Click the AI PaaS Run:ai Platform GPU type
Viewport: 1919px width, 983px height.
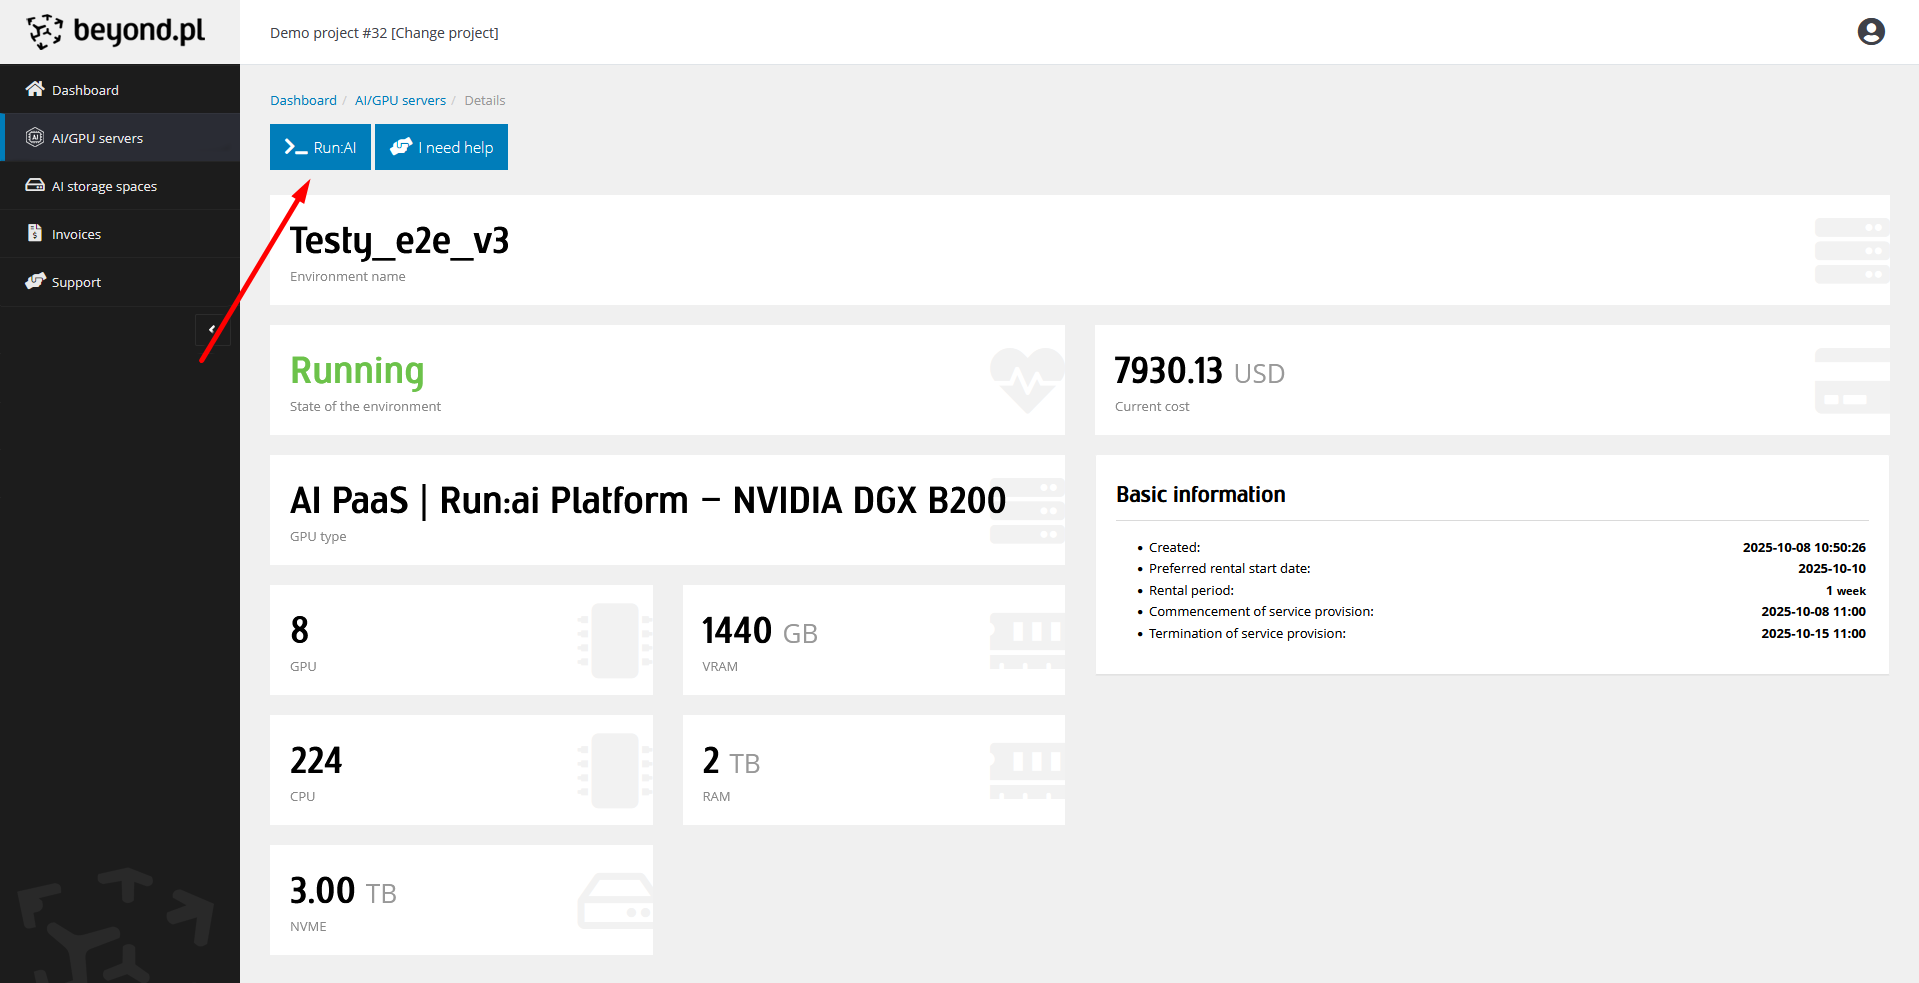(648, 500)
